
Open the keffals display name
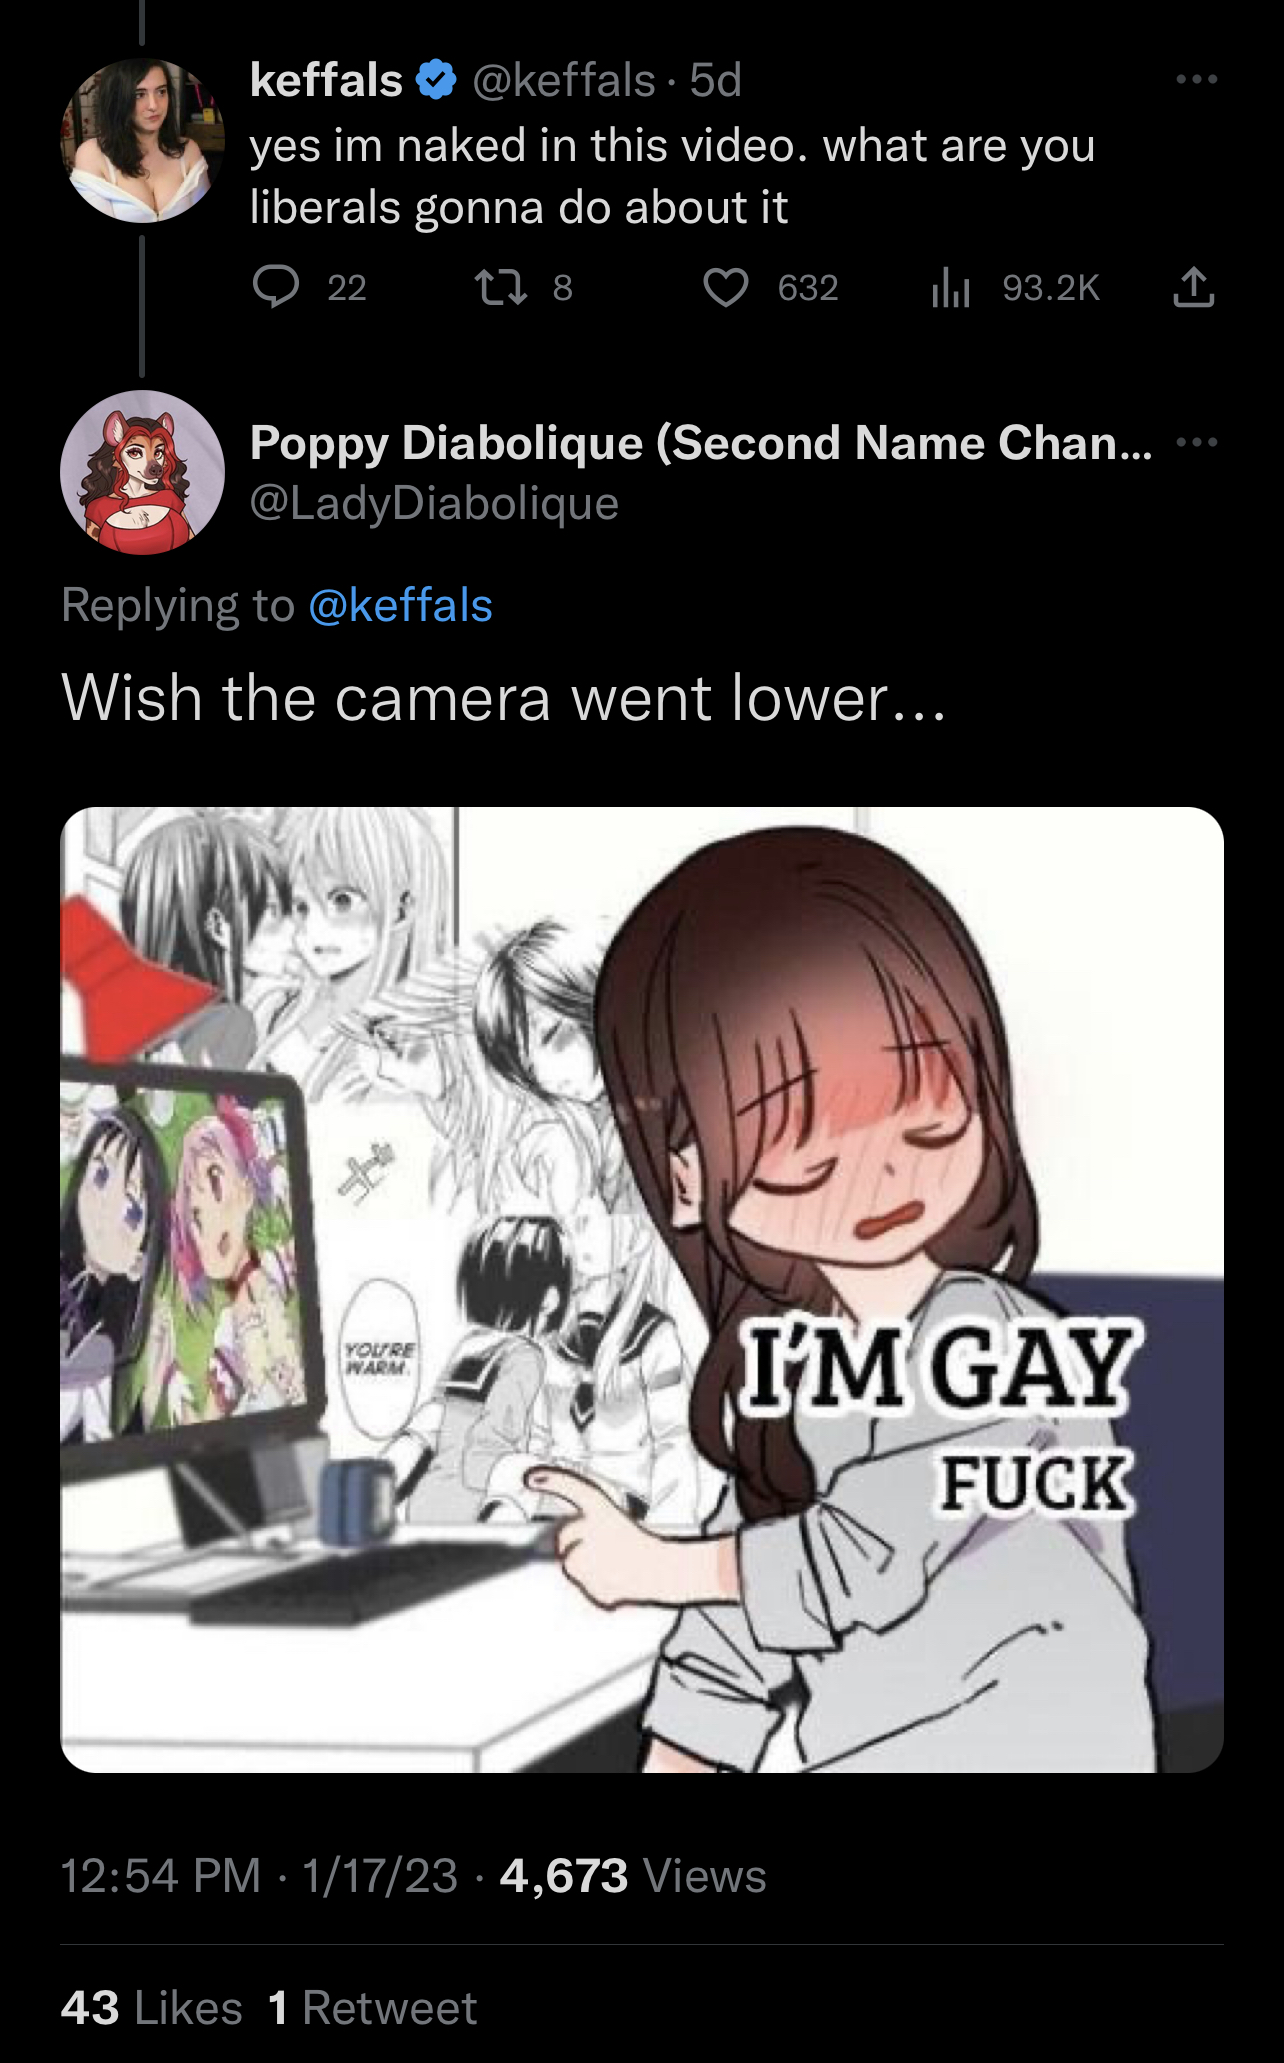point(326,80)
